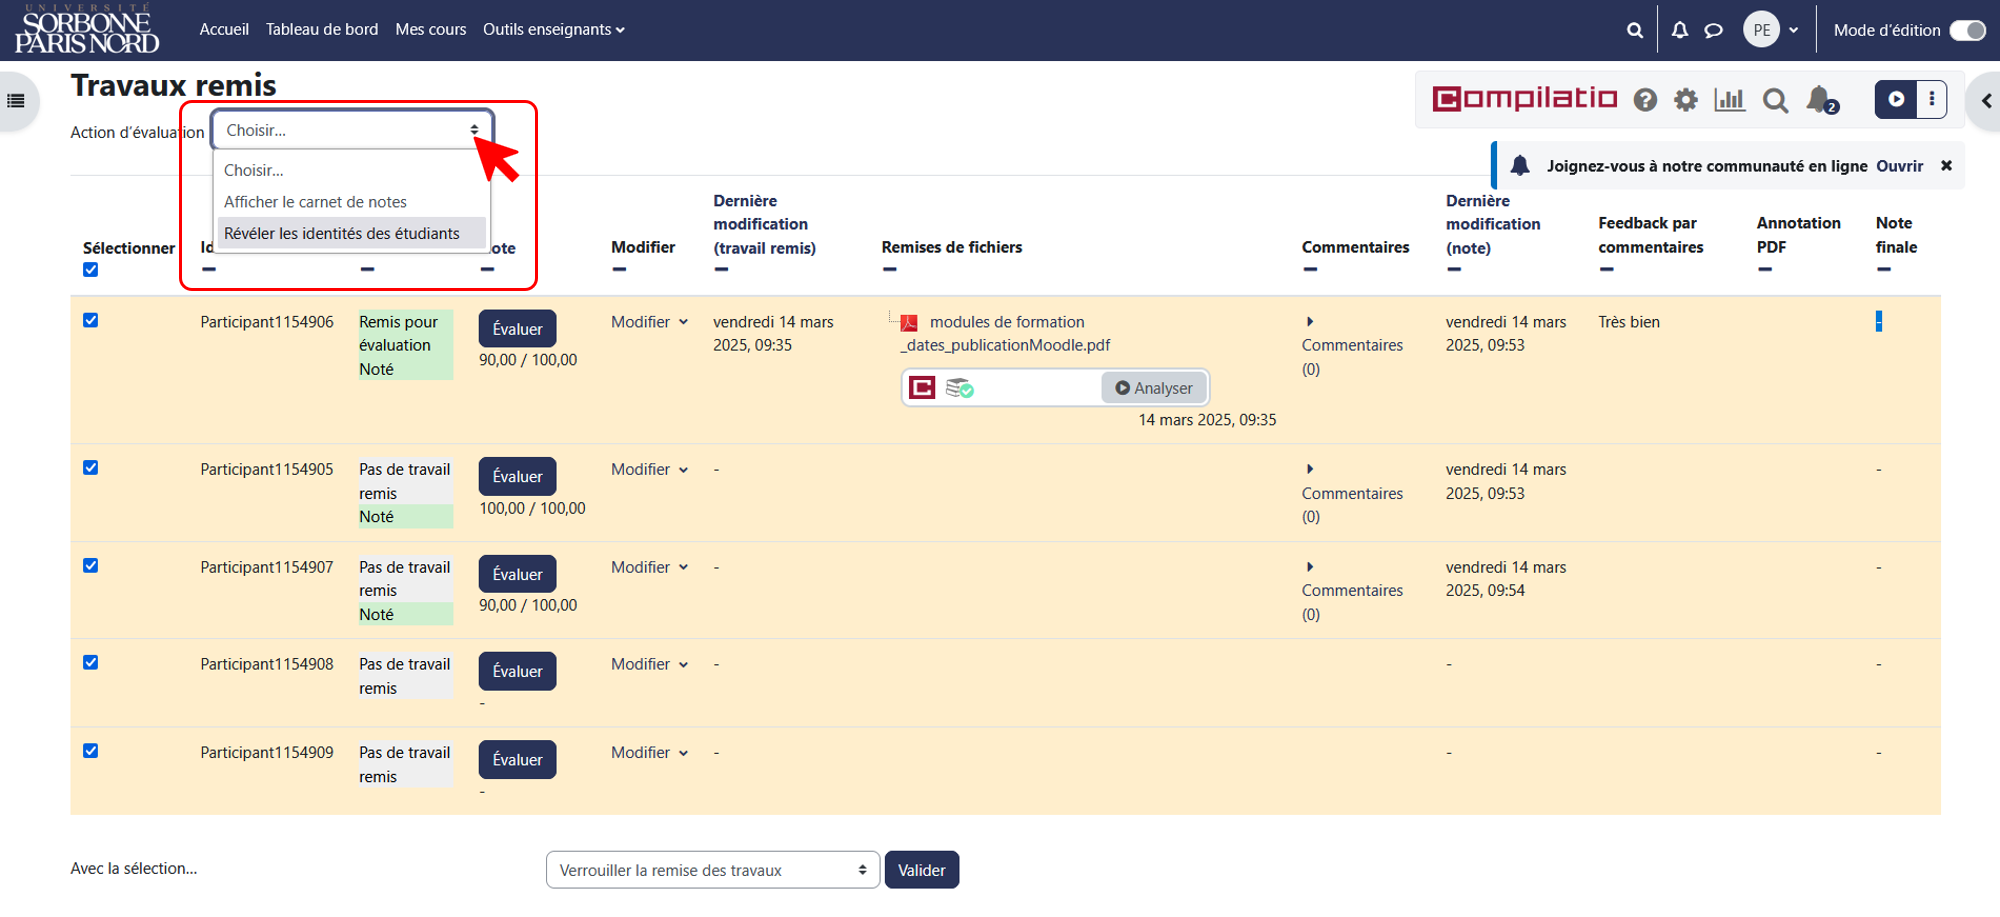Image resolution: width=2000 pixels, height=917 pixels.
Task: Open the modules de formation PDF file link
Action: (1006, 334)
